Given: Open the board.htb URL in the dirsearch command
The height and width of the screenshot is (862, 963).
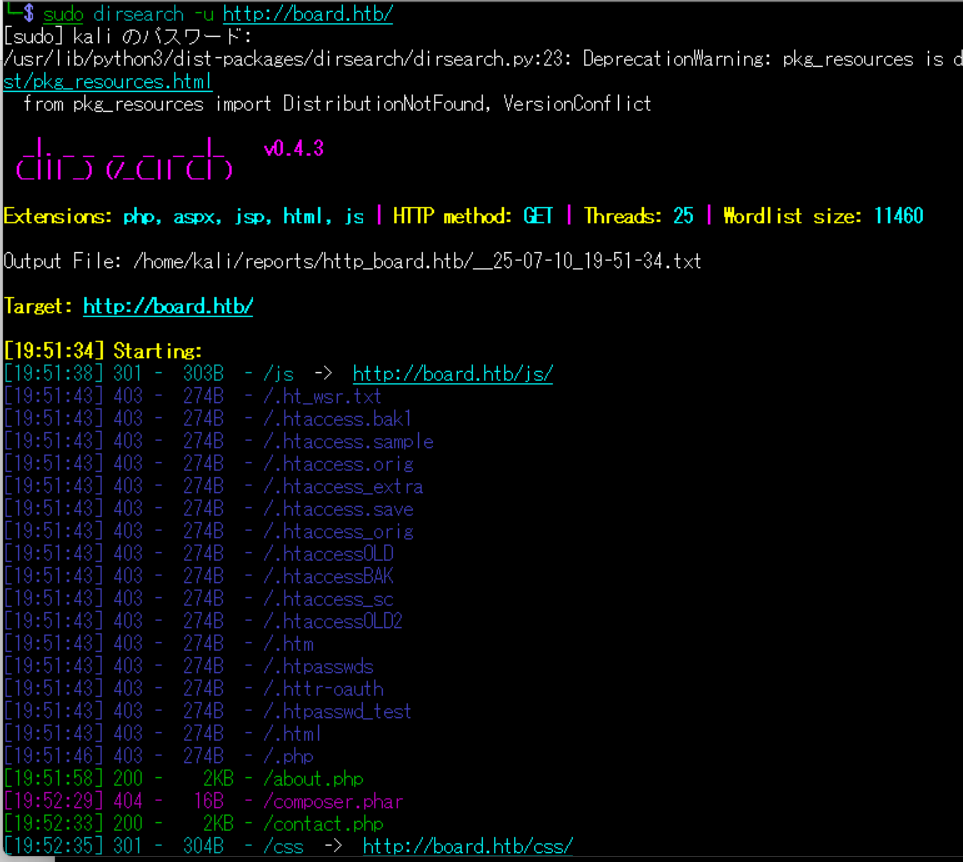Looking at the screenshot, I should pyautogui.click(x=307, y=14).
